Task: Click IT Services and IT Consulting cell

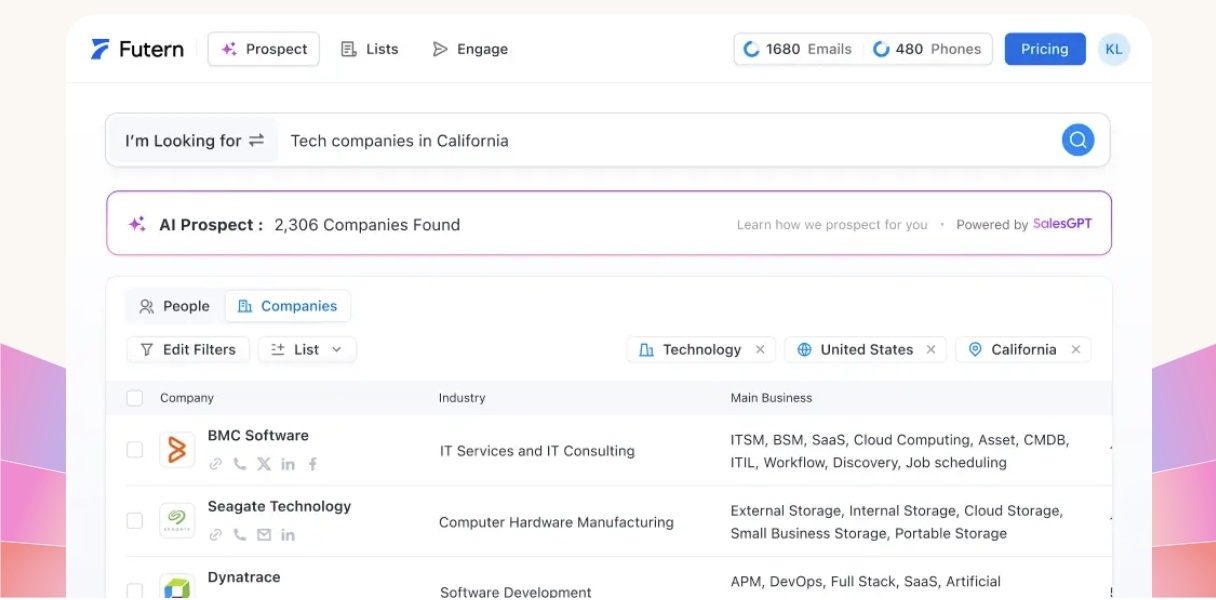Action: pyautogui.click(x=537, y=451)
